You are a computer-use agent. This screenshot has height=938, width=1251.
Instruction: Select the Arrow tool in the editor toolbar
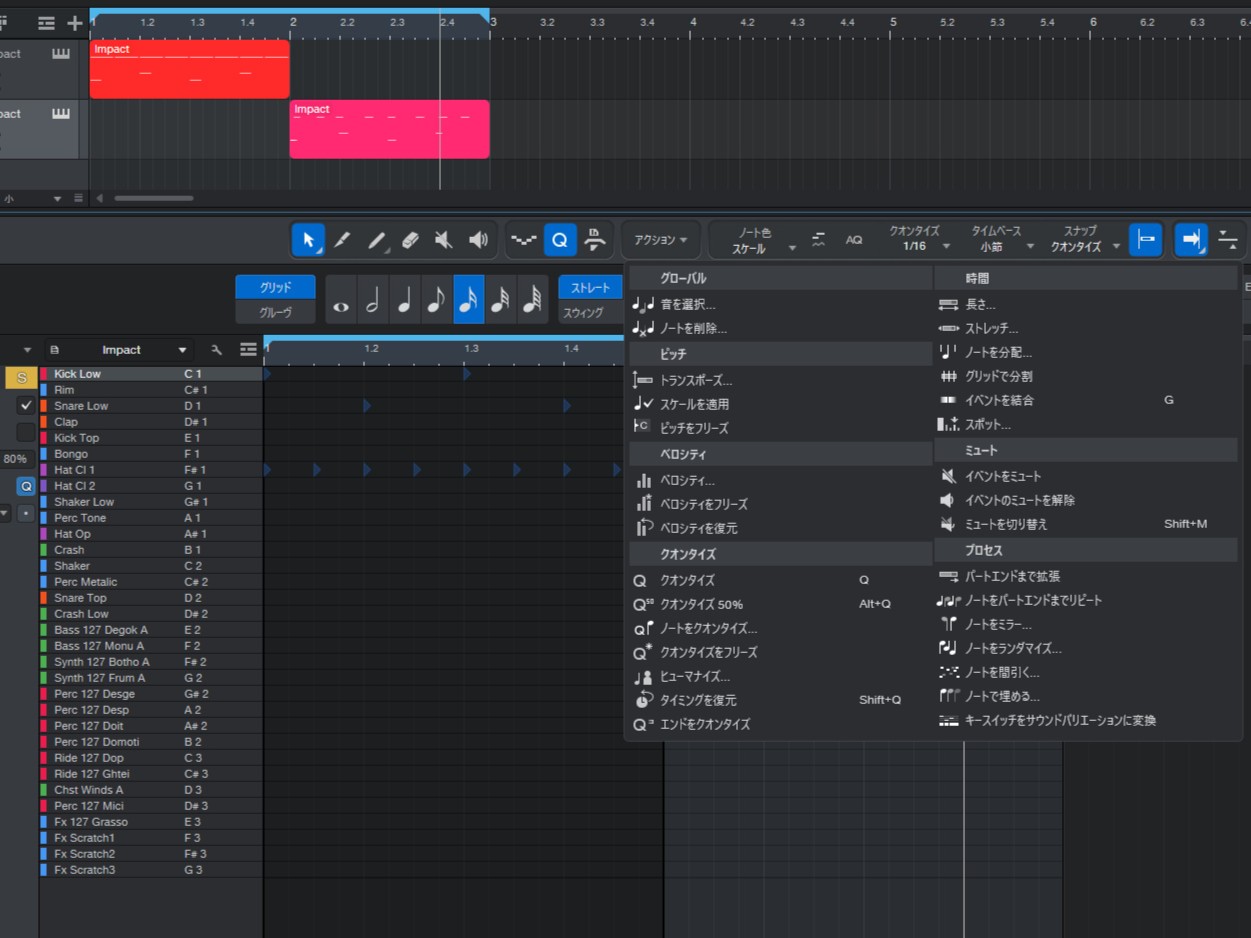click(308, 240)
